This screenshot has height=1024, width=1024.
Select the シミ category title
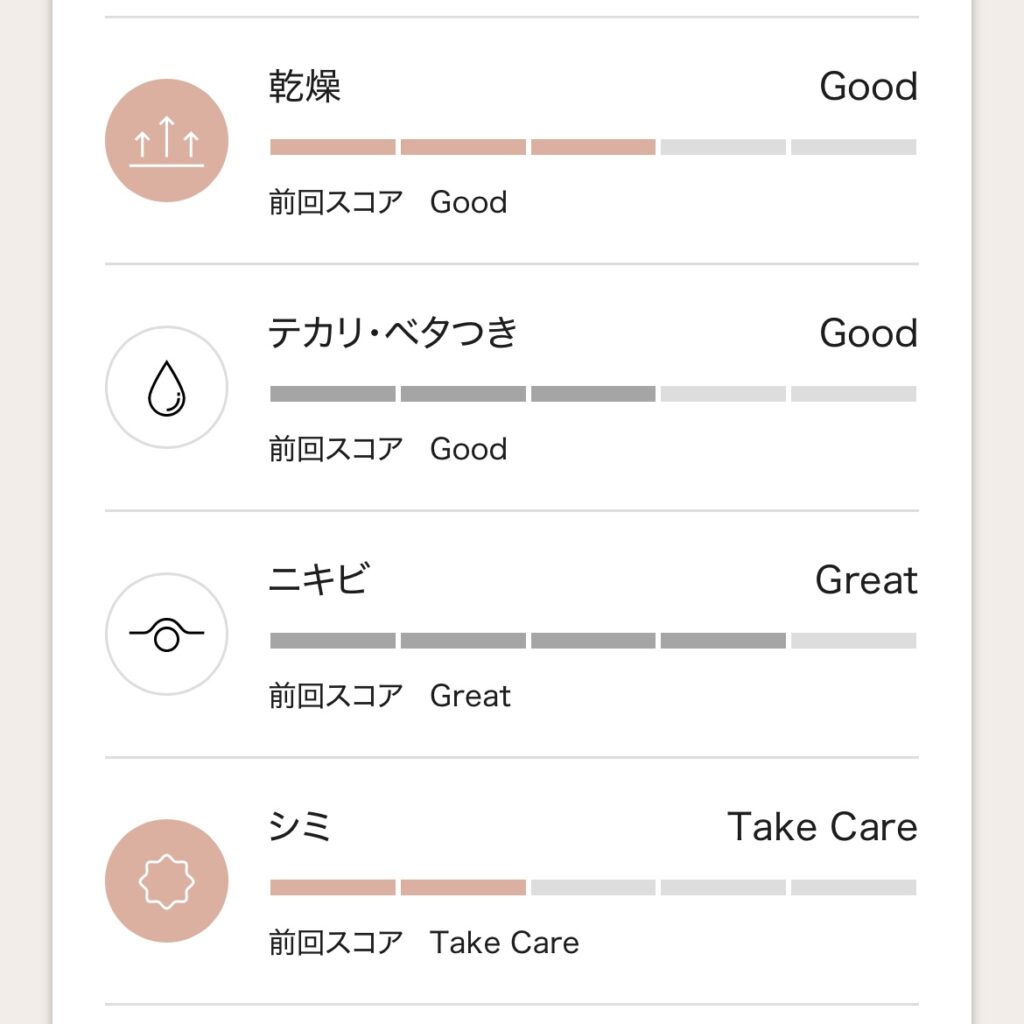(300, 827)
